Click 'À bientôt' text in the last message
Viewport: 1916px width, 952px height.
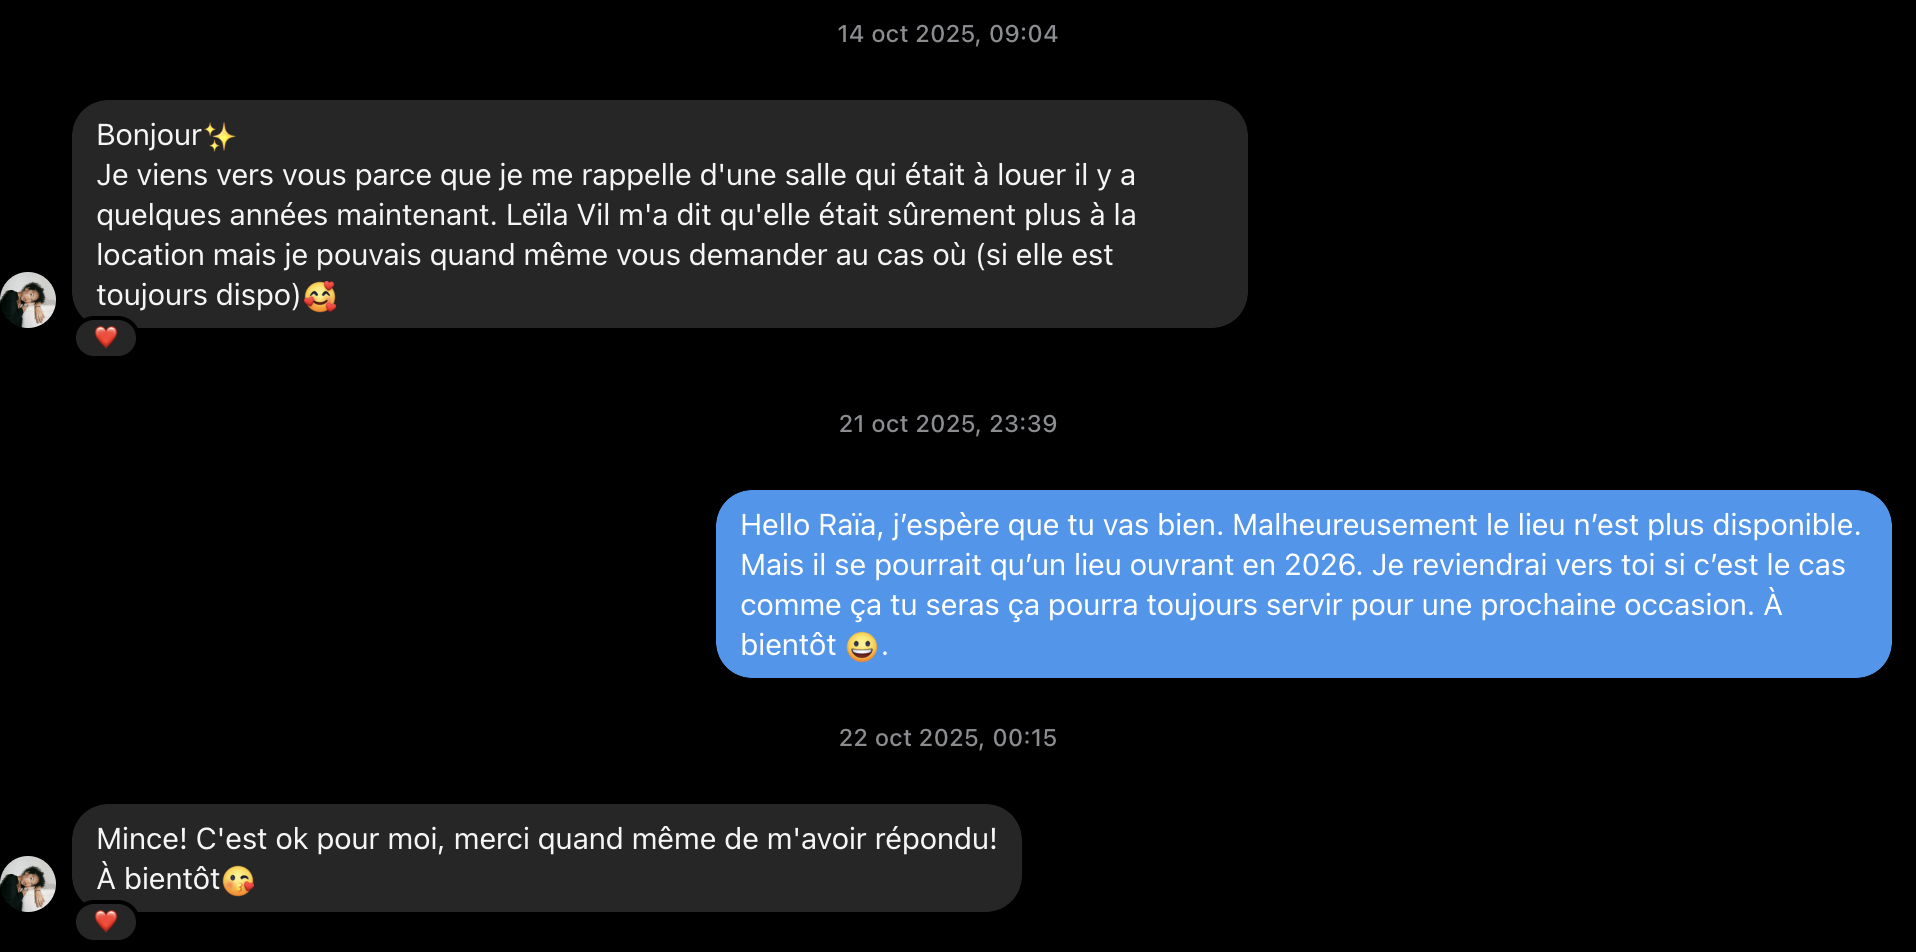click(x=158, y=879)
